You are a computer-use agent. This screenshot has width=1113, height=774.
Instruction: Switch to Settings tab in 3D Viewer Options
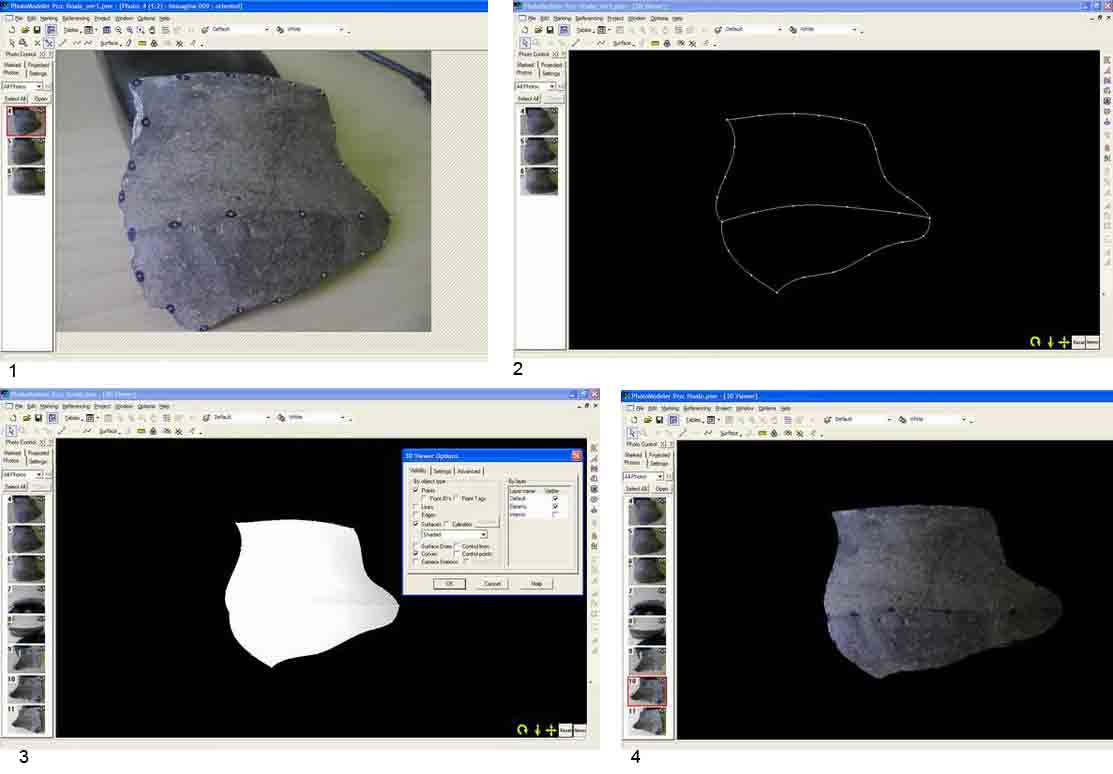coord(441,471)
